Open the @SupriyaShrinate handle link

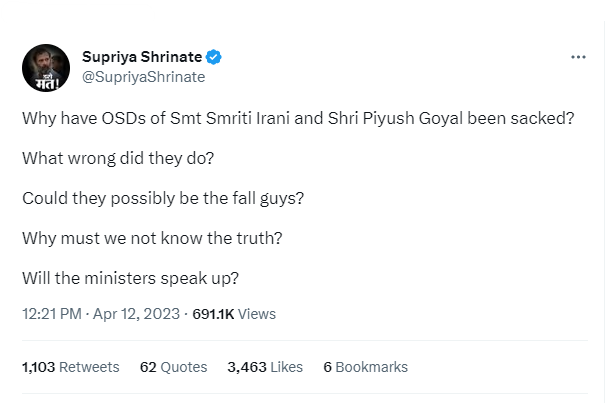coord(143,76)
